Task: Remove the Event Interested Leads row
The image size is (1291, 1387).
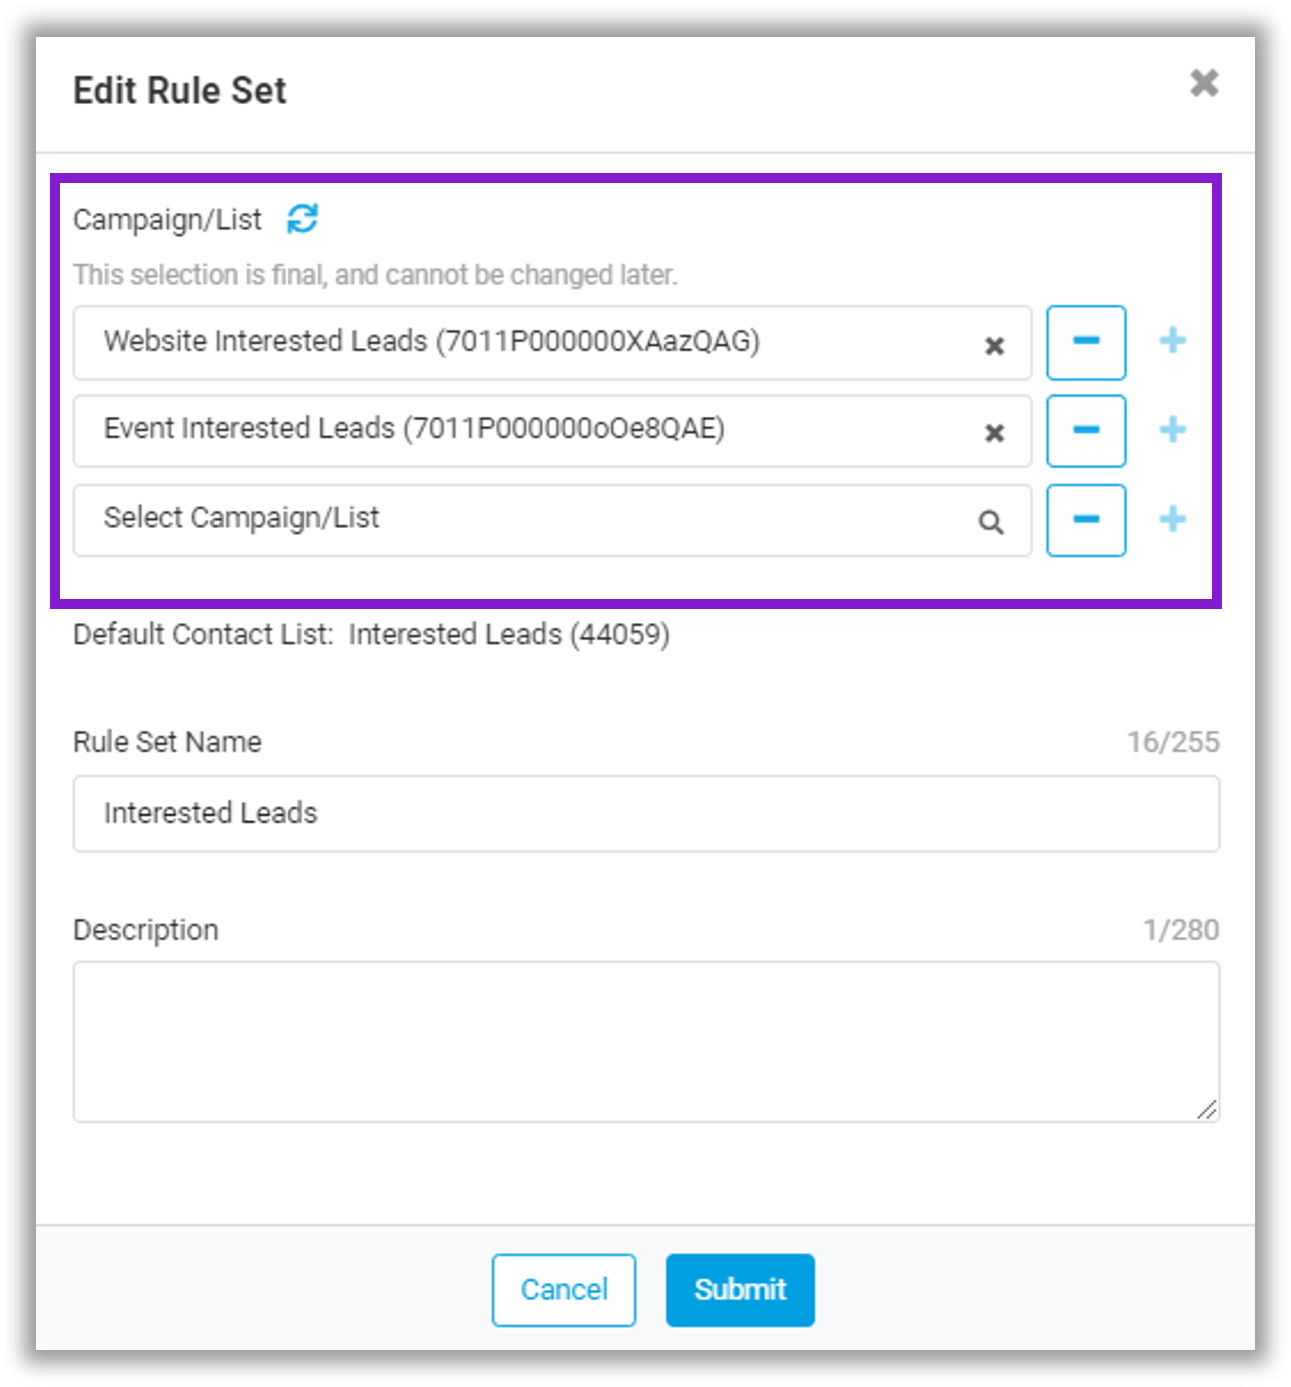Action: point(1086,430)
